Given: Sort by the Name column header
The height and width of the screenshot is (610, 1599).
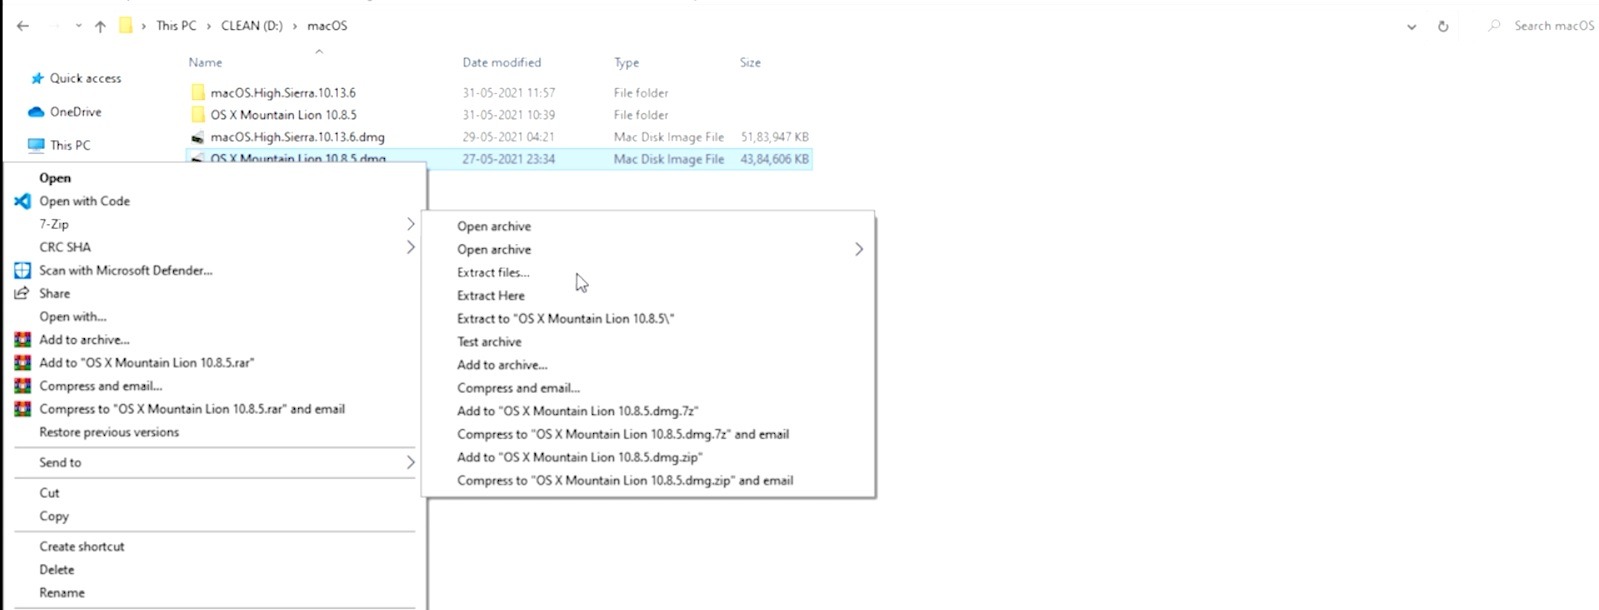Looking at the screenshot, I should 205,62.
